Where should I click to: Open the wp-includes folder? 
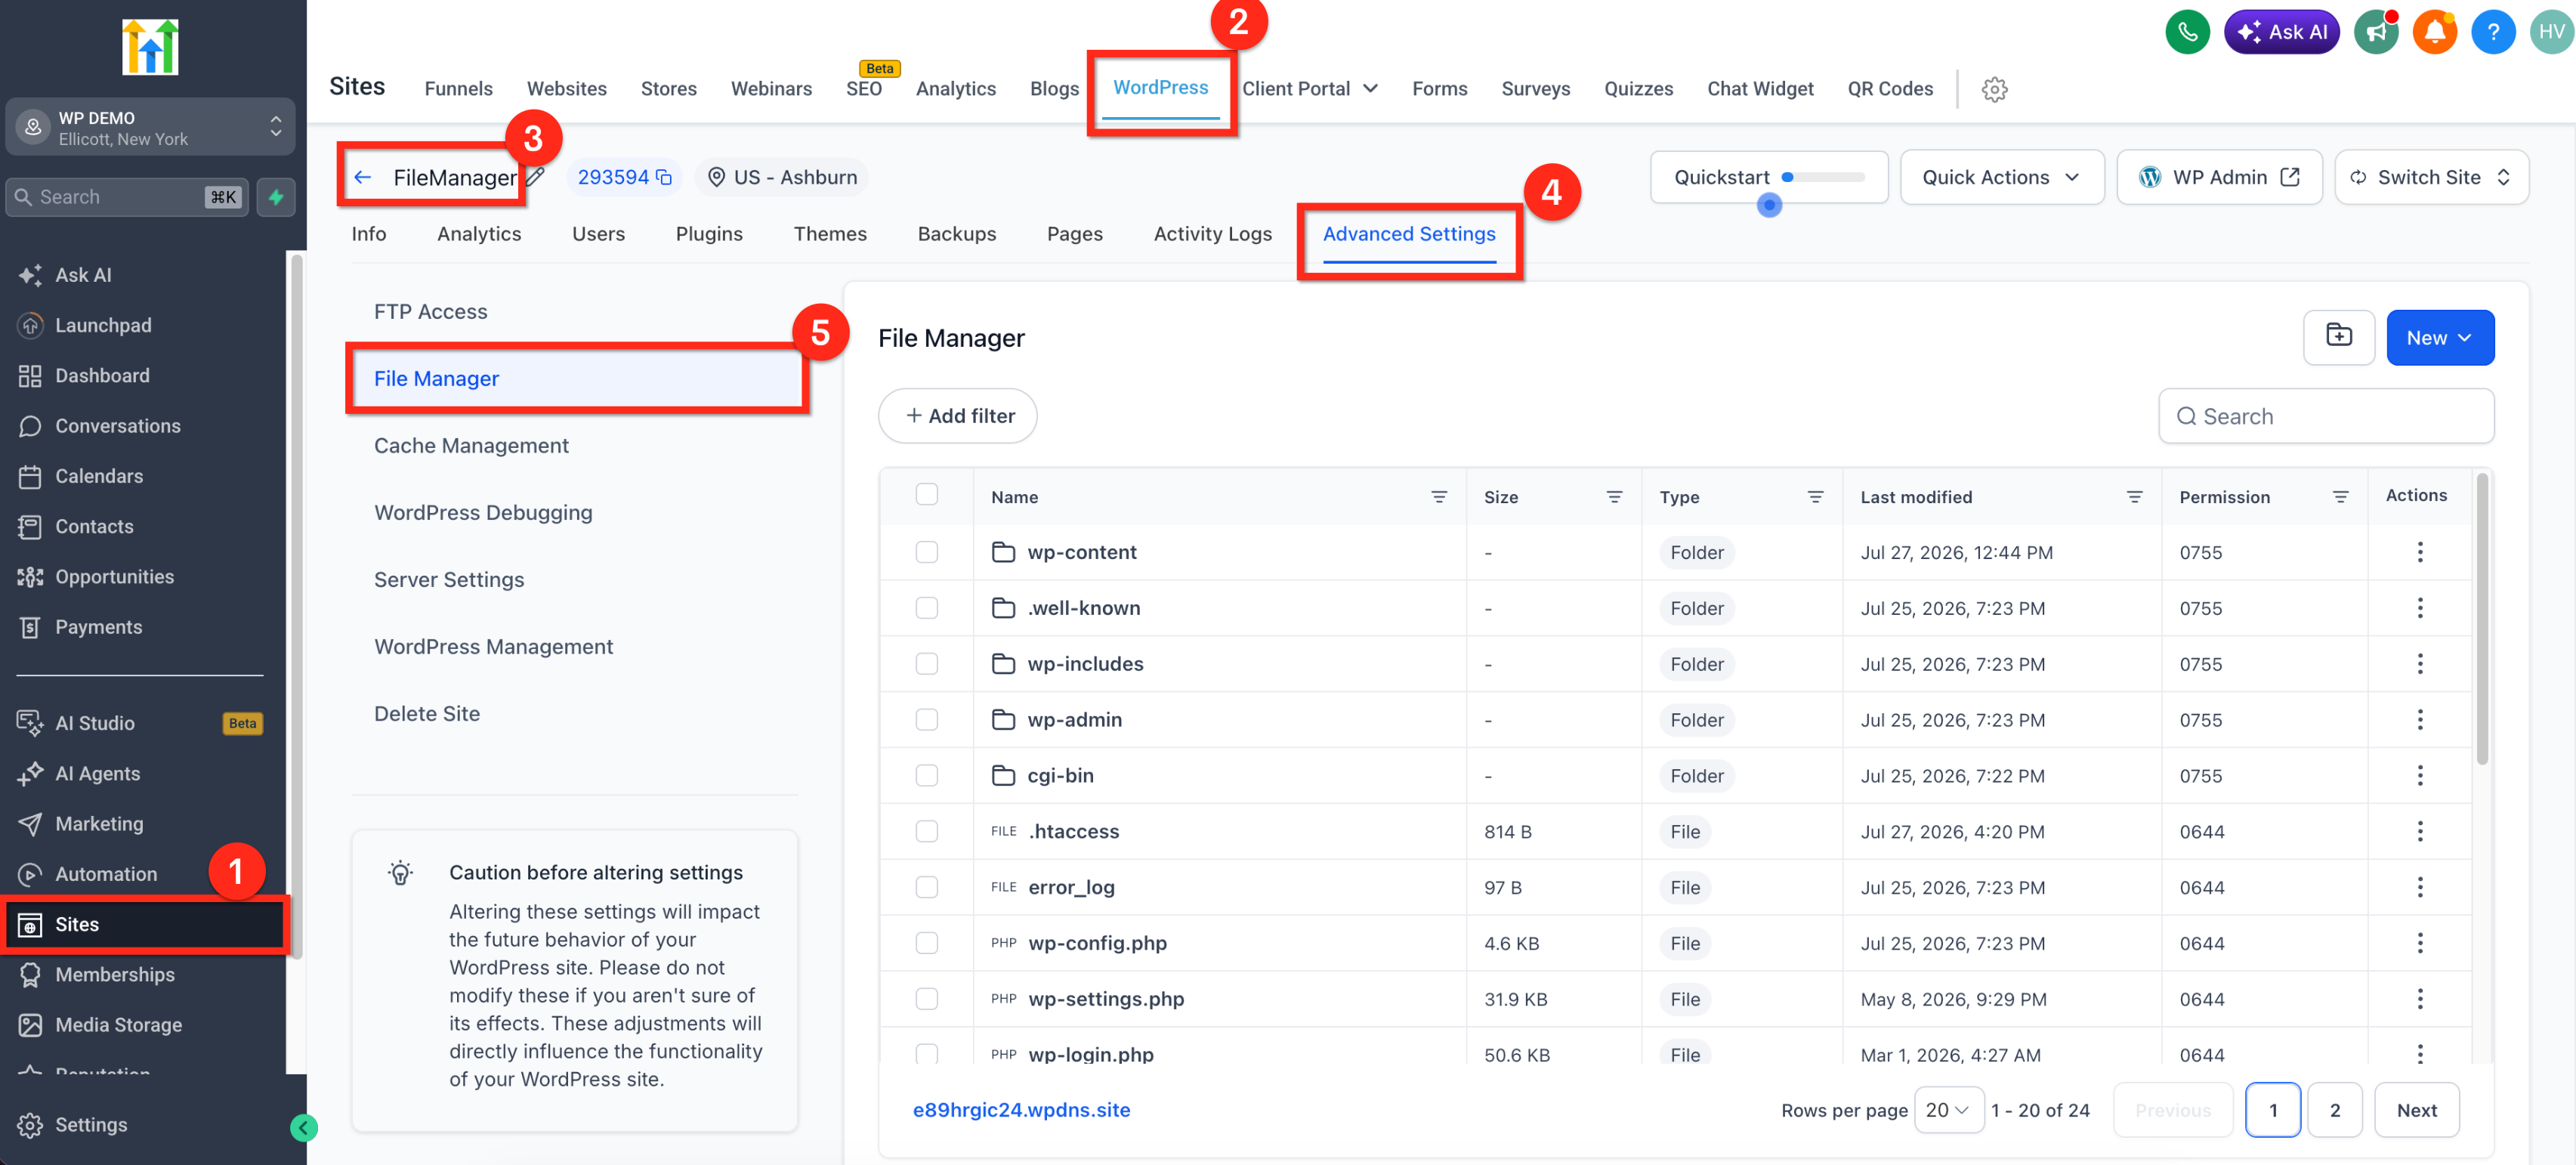coord(1085,664)
